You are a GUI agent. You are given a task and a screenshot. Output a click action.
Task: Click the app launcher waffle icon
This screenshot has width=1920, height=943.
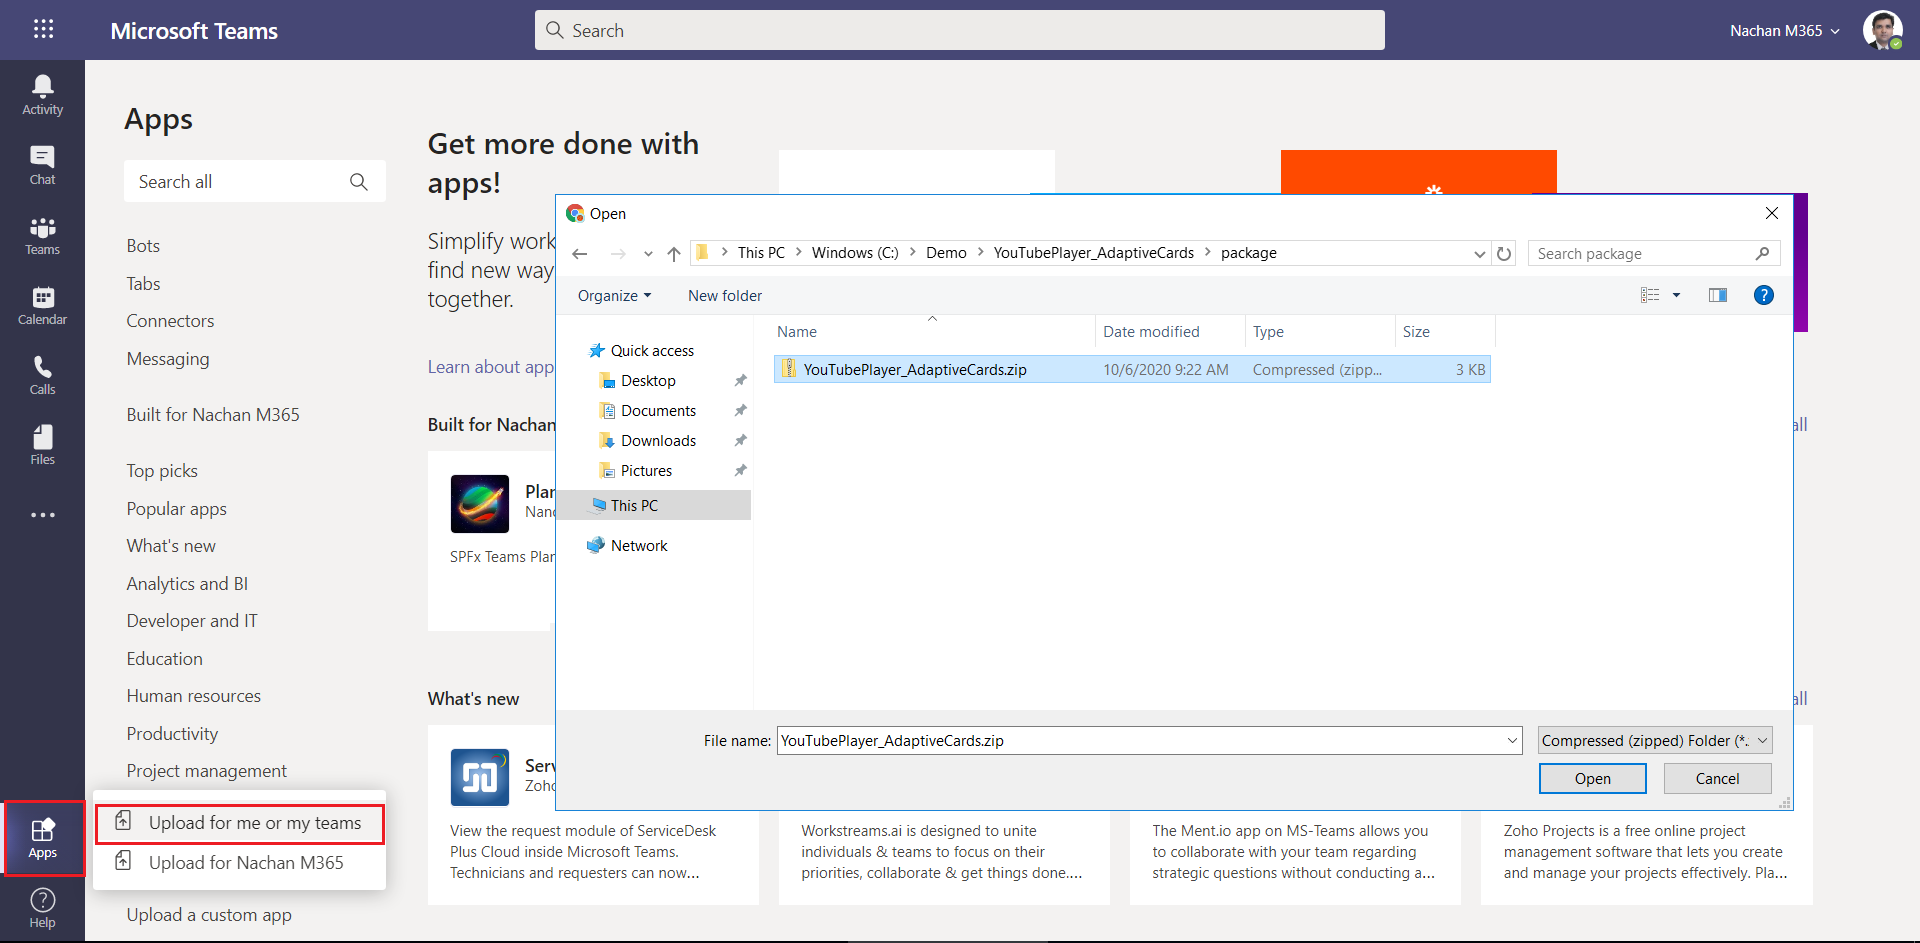pos(43,29)
